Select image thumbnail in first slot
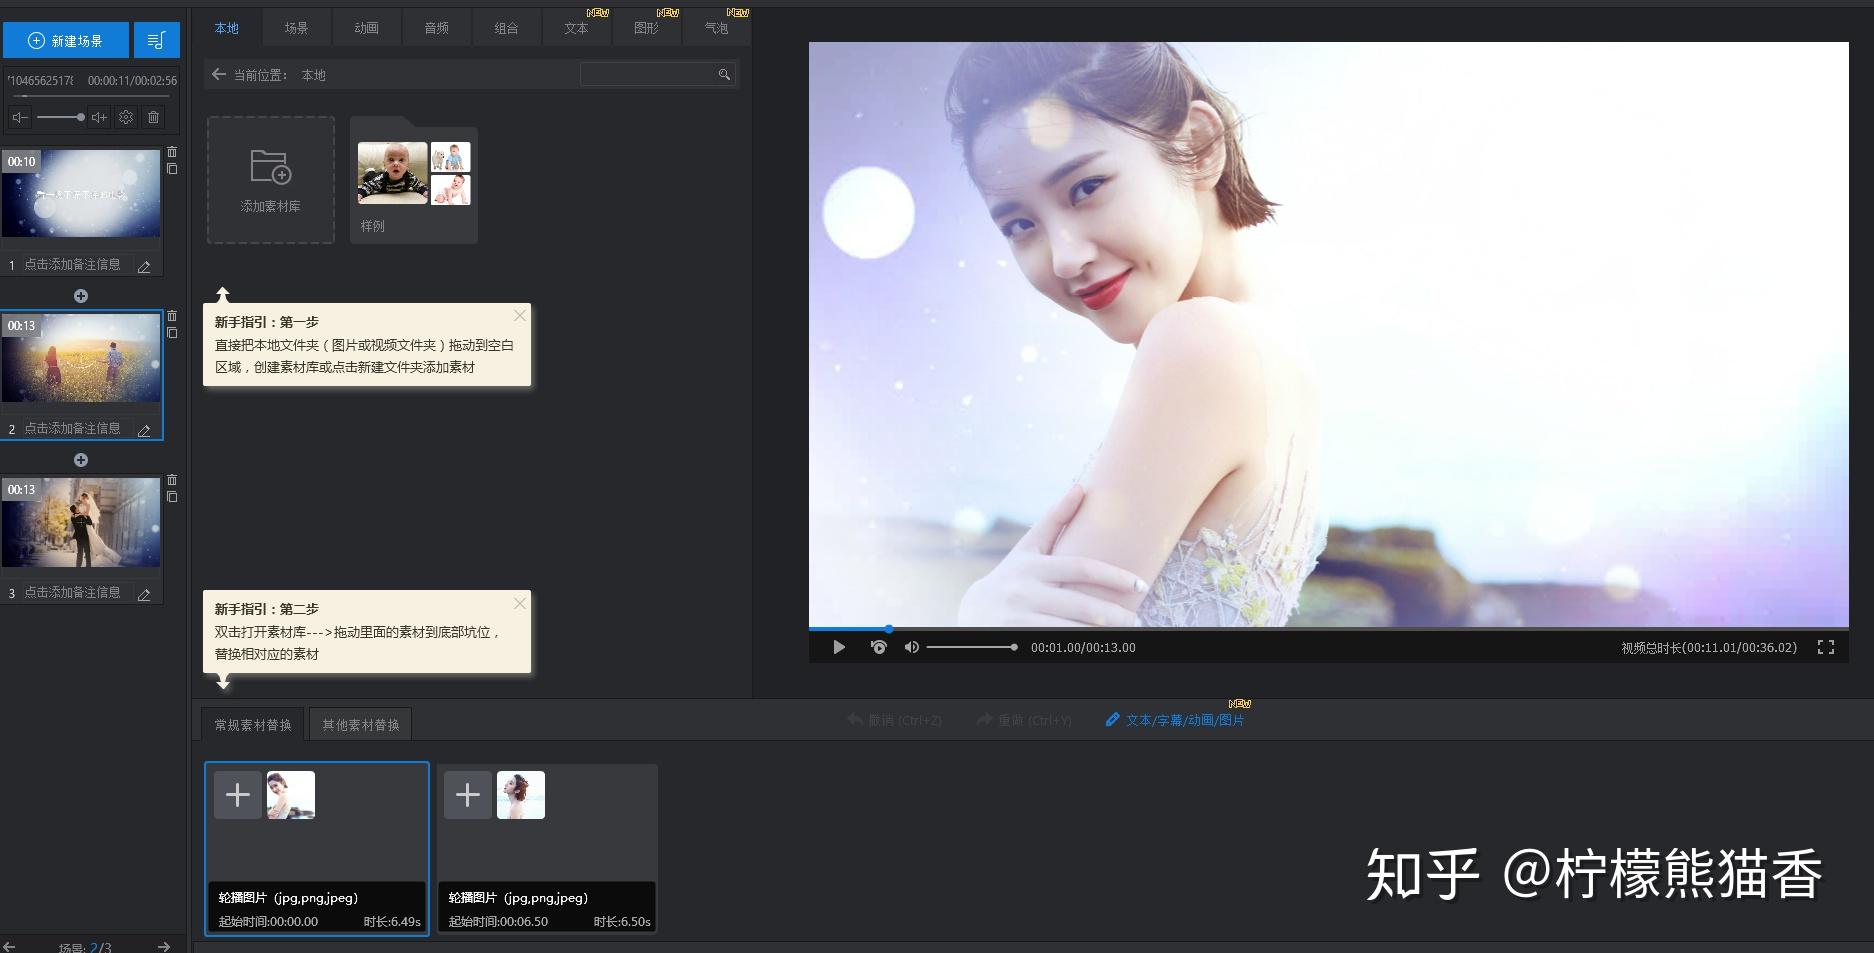 click(291, 795)
